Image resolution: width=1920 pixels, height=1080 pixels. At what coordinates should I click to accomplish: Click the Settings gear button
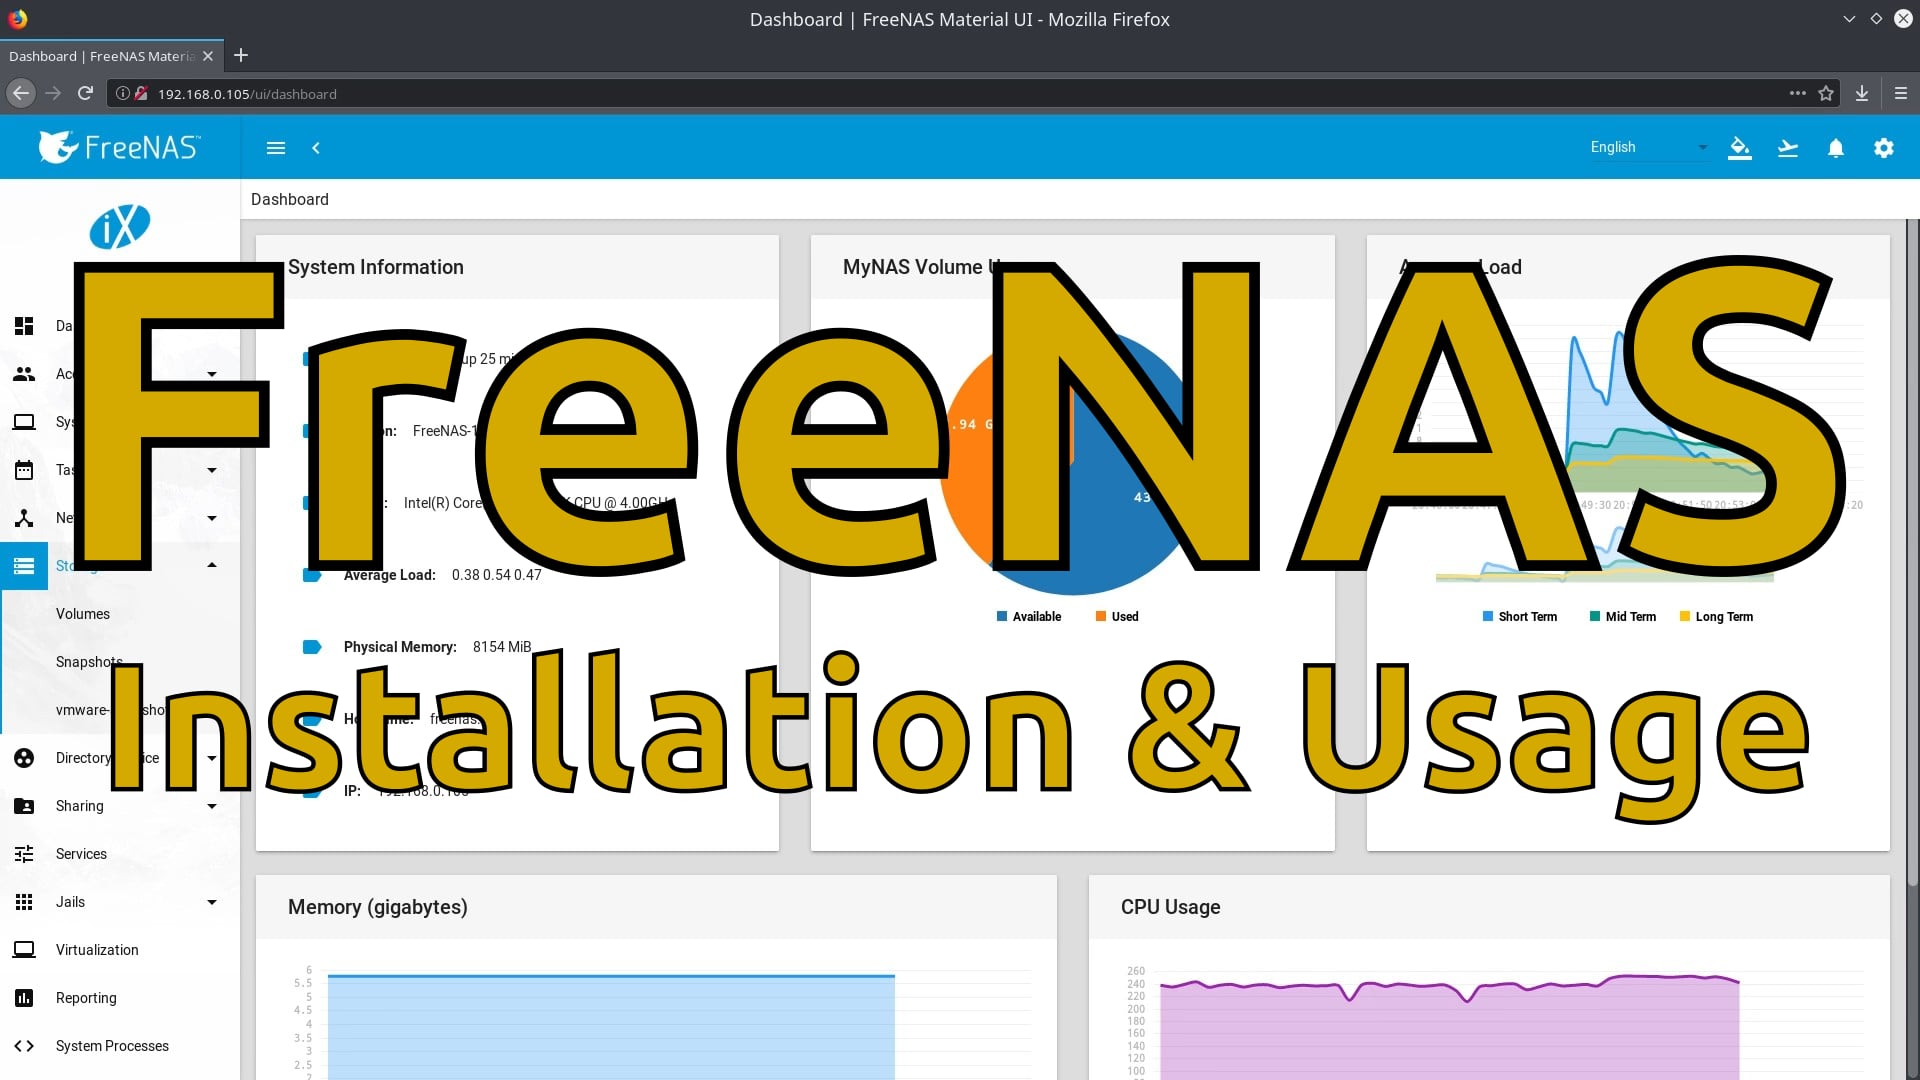click(1884, 148)
